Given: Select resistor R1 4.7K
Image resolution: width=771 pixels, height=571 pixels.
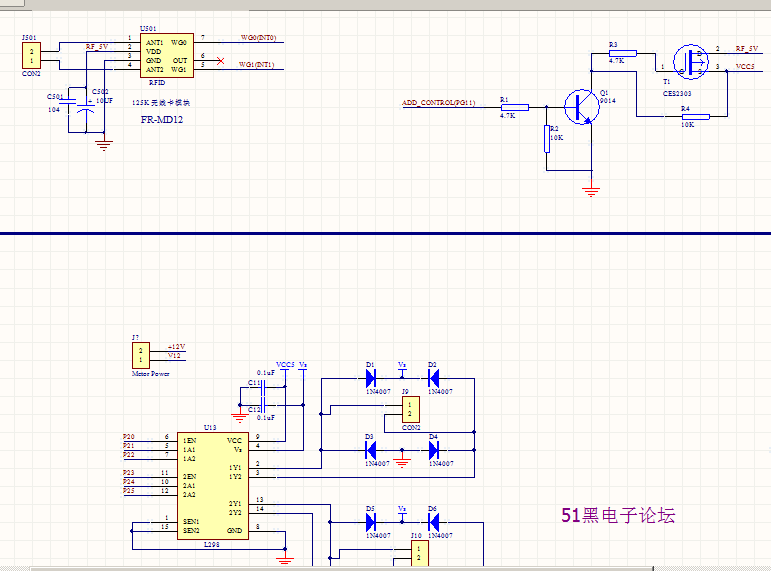Looking at the screenshot, I should (515, 107).
